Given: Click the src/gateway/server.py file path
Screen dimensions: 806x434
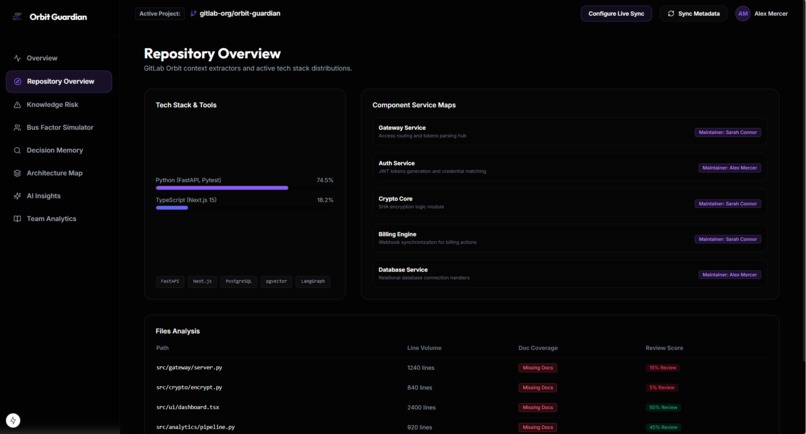Looking at the screenshot, I should [189, 368].
